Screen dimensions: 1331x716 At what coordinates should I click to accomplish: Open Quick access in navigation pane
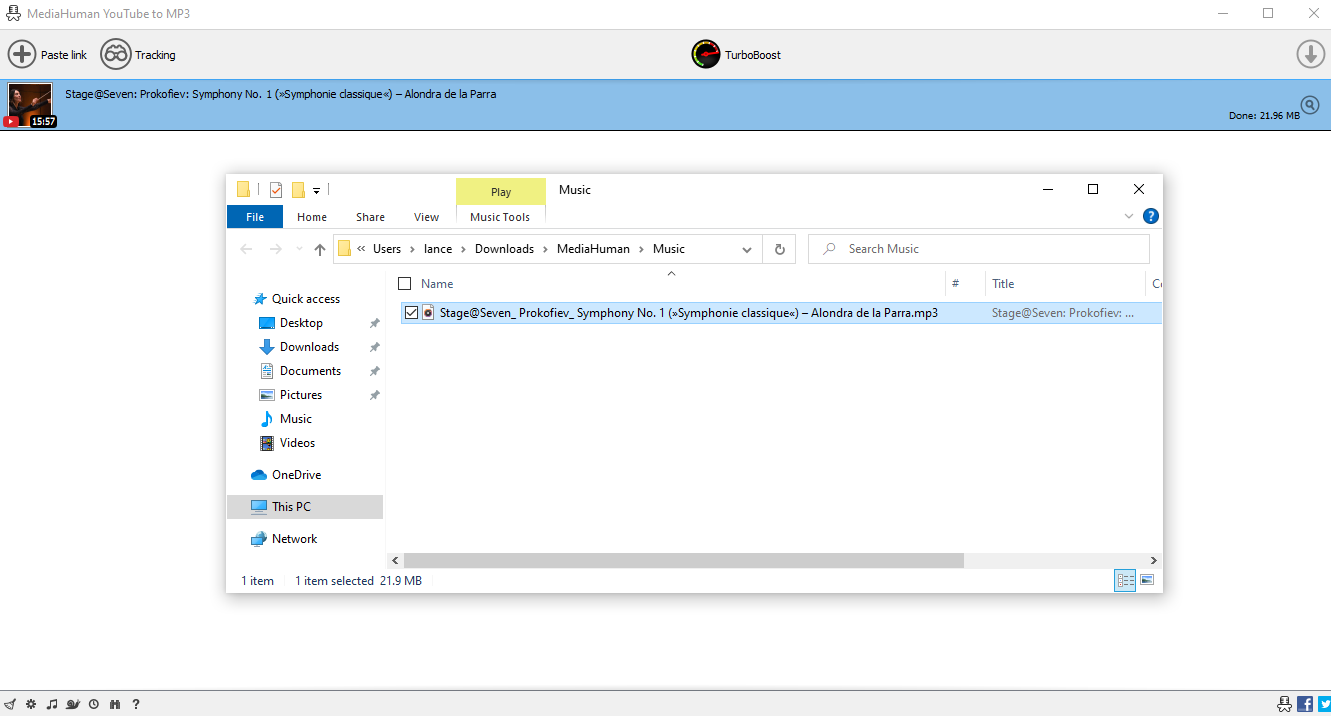pos(306,299)
